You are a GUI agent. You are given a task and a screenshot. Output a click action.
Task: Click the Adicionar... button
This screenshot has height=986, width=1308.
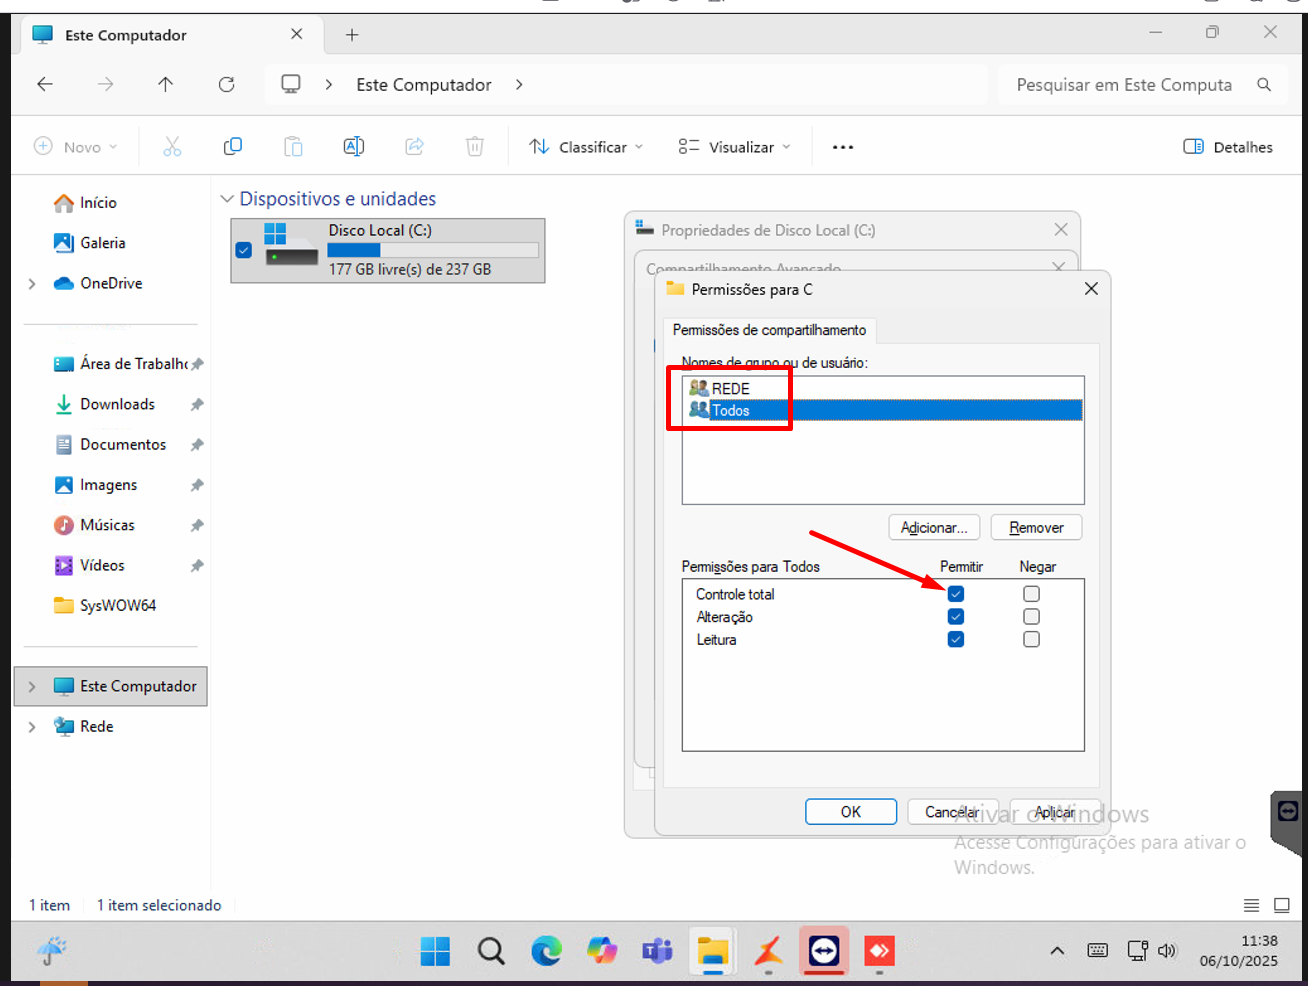[x=934, y=528]
